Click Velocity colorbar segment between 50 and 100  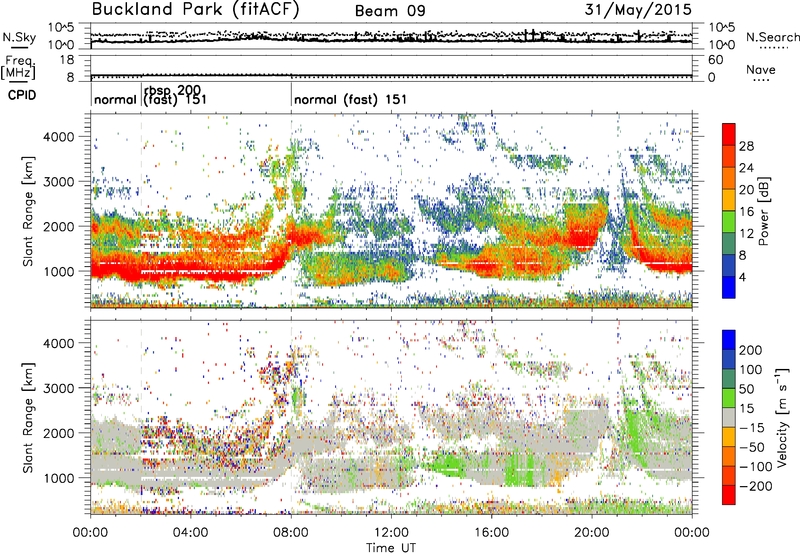pyautogui.click(x=729, y=379)
